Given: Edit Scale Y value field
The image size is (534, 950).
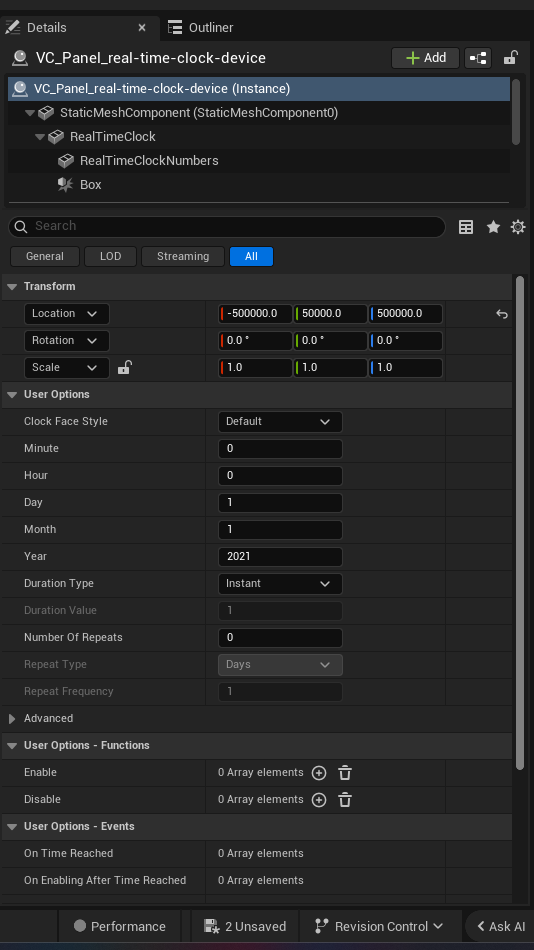Looking at the screenshot, I should pyautogui.click(x=330, y=368).
